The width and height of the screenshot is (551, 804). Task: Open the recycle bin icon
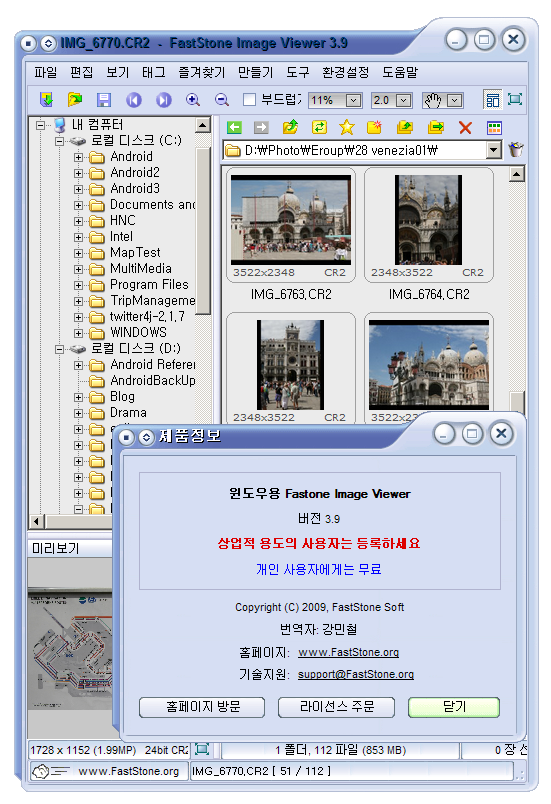[516, 150]
